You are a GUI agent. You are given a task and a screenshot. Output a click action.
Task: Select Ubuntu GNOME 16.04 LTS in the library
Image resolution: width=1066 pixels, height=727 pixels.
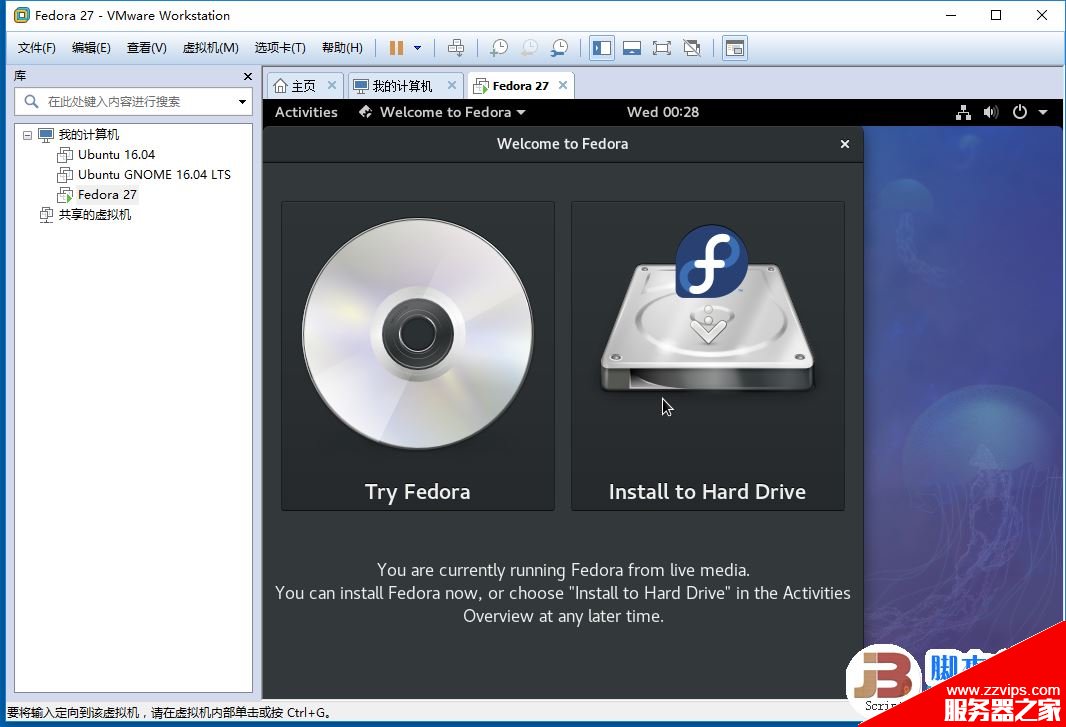click(x=154, y=175)
